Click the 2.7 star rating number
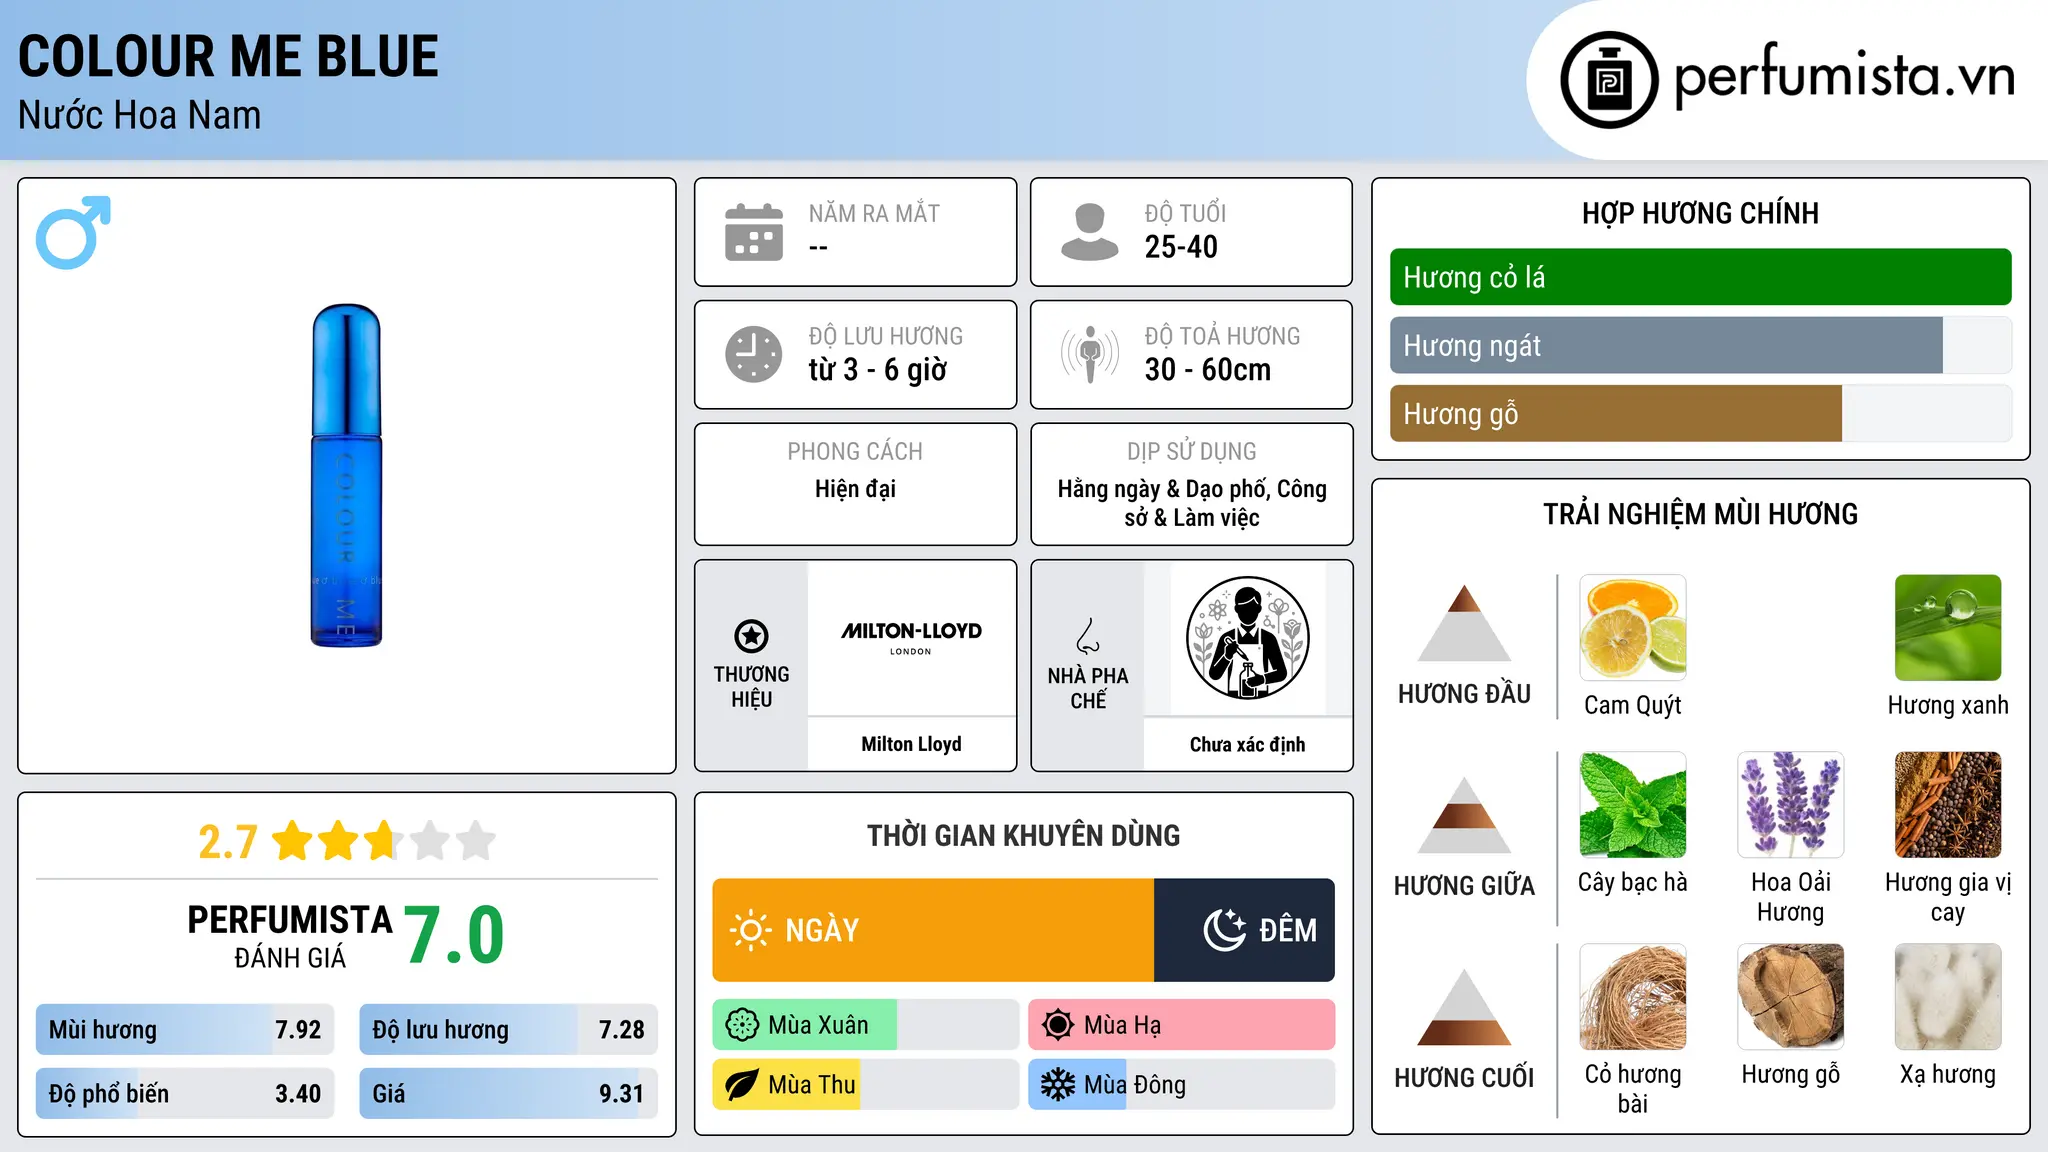 tap(228, 842)
